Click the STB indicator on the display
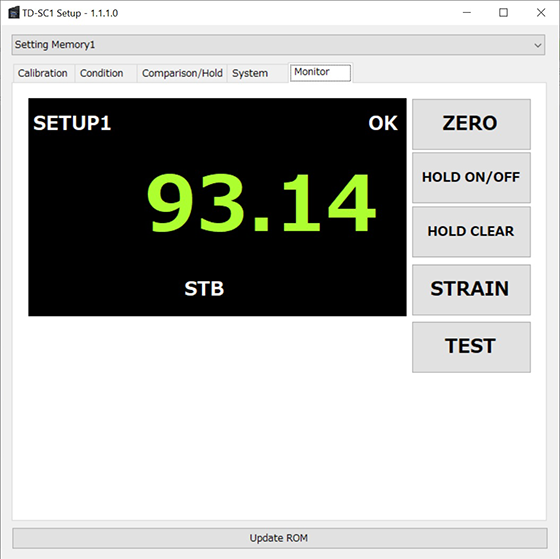This screenshot has height=559, width=560. tap(204, 289)
